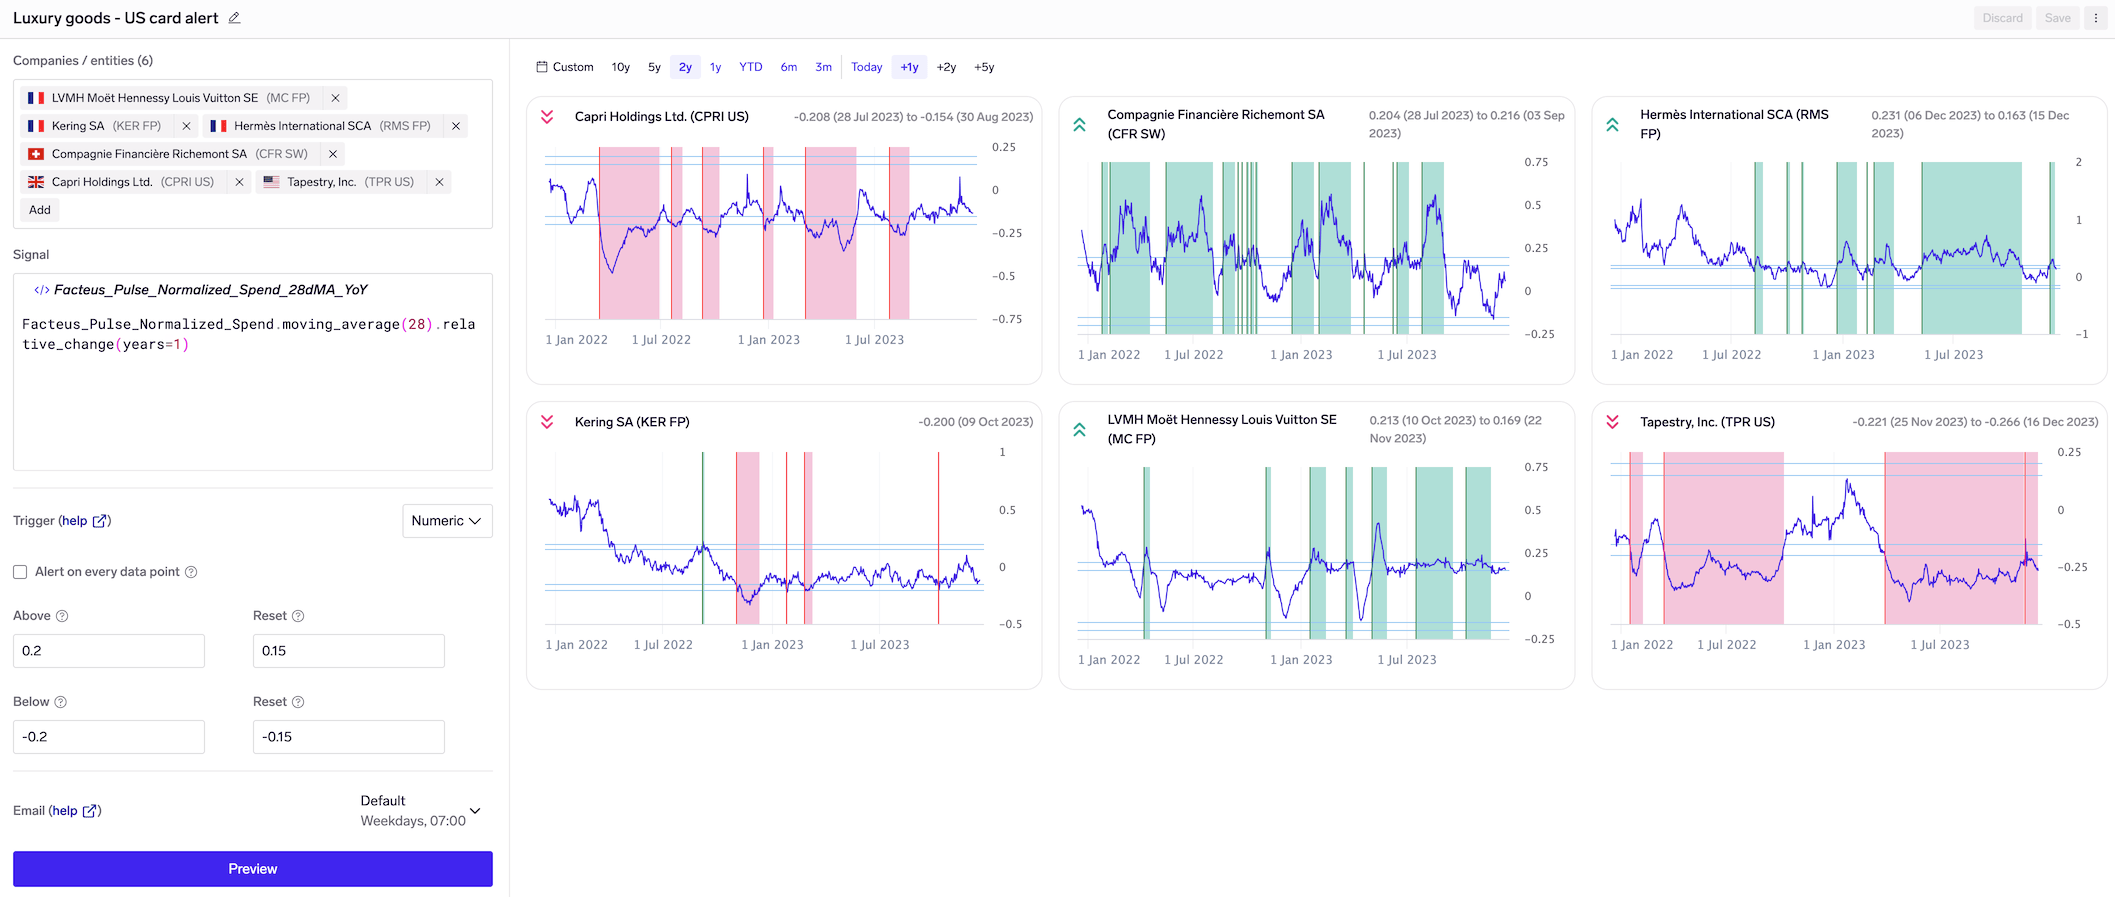2115x897 pixels.
Task: Click the Below threshold input -0.2
Action: (109, 737)
